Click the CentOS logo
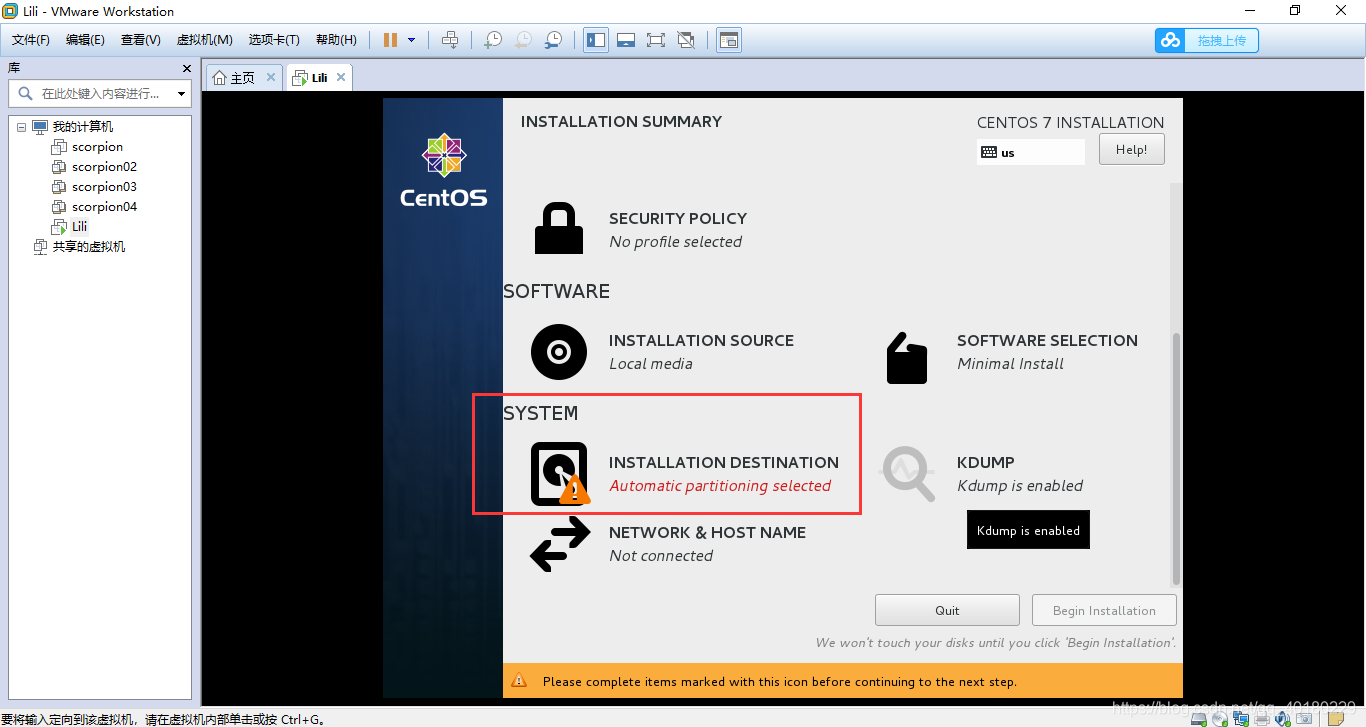Screen dimensions: 1366x727 pos(444,170)
